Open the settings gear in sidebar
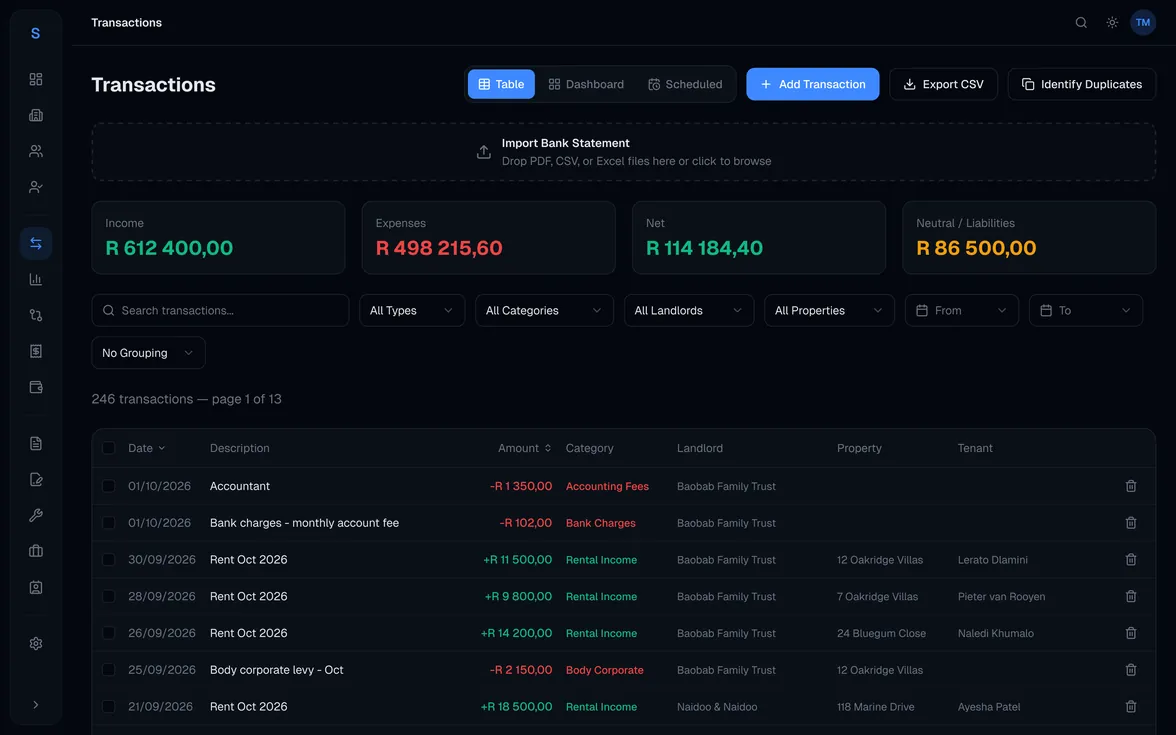The height and width of the screenshot is (735, 1176). (x=35, y=644)
